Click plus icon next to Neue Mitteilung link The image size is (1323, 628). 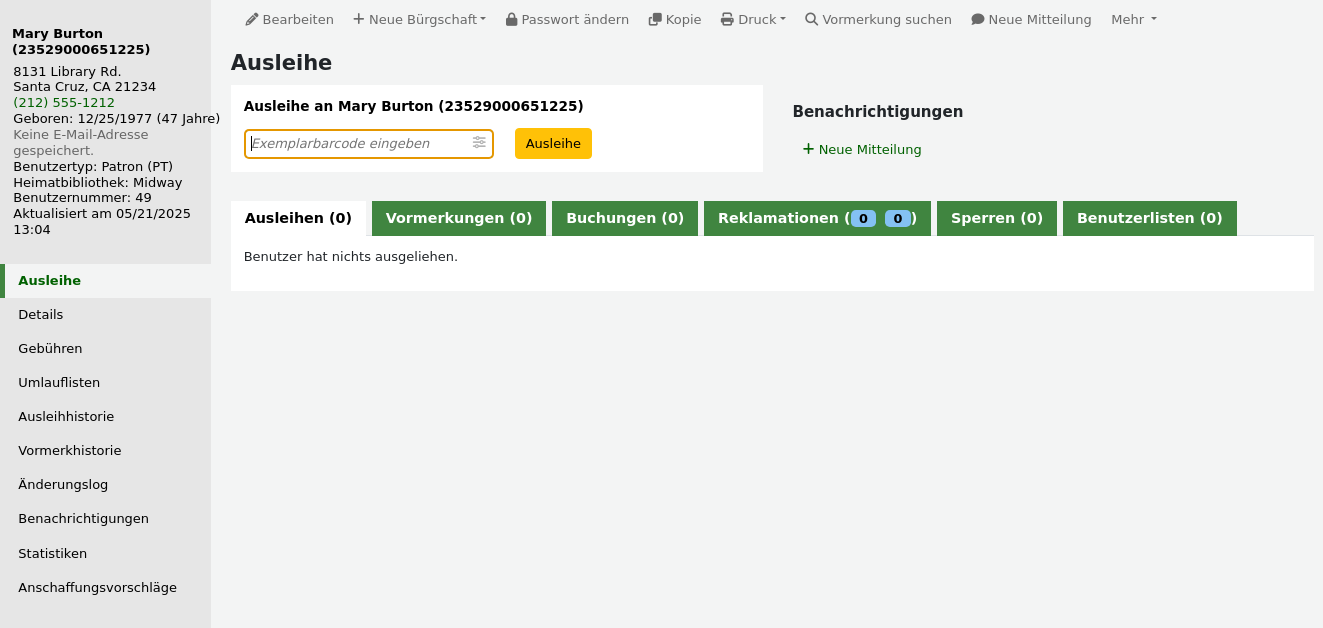808,149
